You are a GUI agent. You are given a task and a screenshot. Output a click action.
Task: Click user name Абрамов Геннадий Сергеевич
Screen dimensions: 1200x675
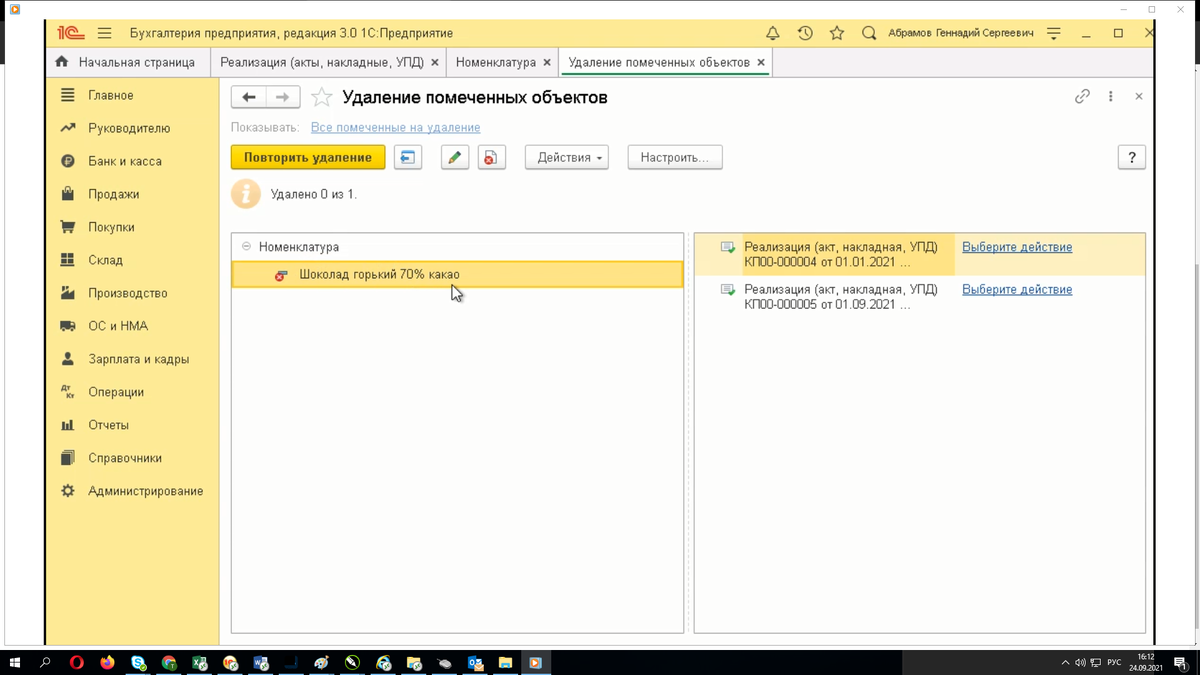[x=961, y=33]
